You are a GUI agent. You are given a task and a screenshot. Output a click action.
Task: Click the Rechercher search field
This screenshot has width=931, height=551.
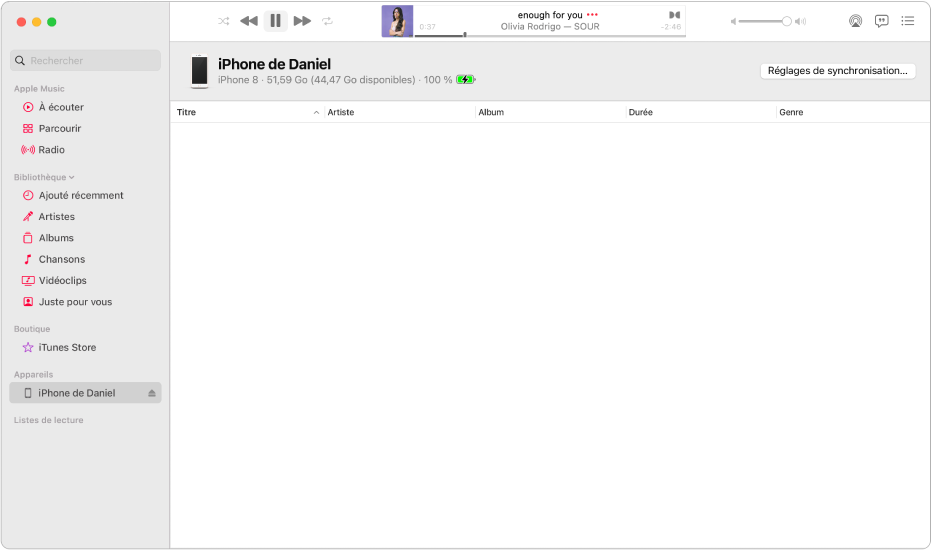coord(86,61)
